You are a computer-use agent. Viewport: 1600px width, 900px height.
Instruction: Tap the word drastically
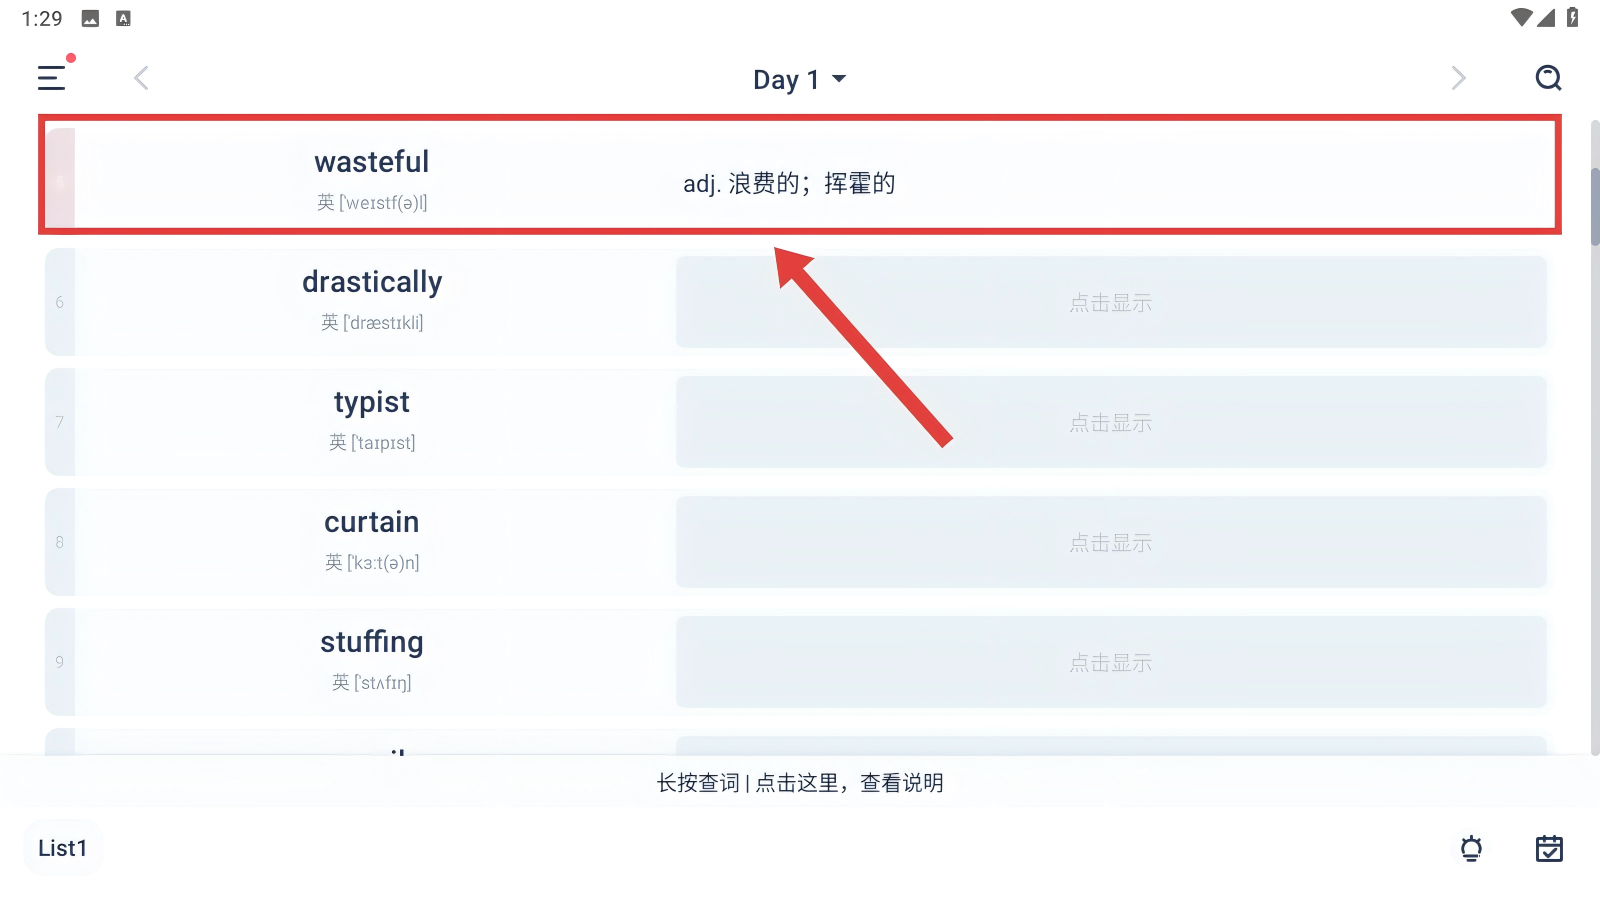(x=372, y=282)
